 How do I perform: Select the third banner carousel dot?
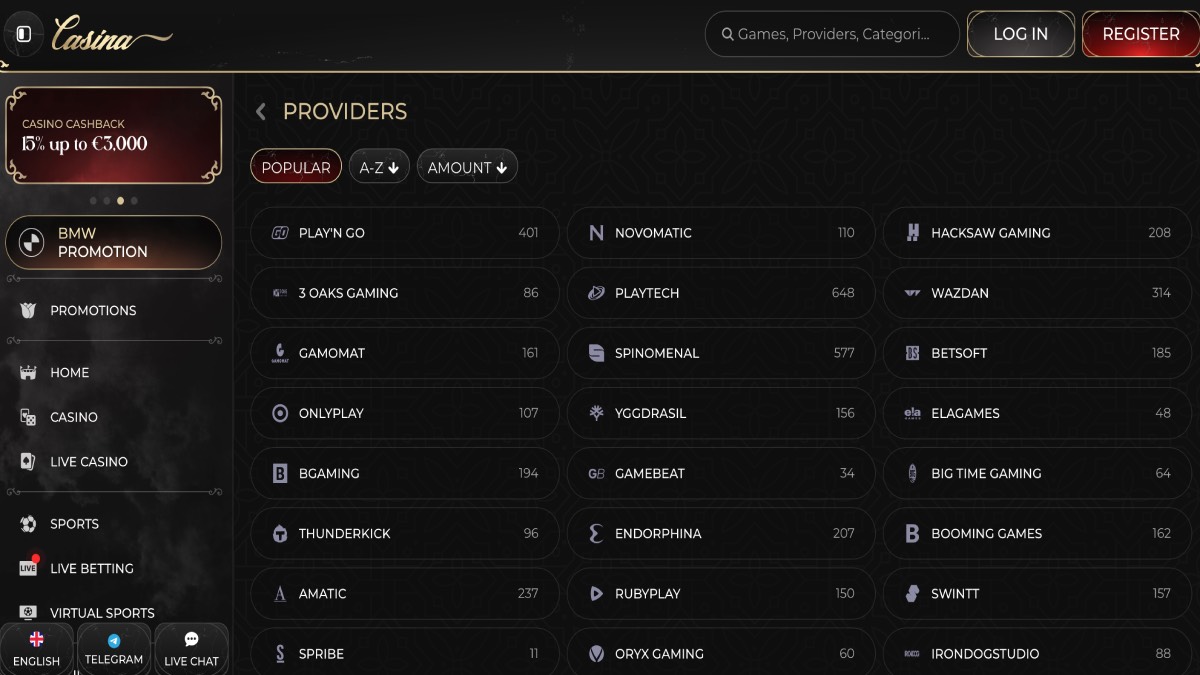click(121, 200)
